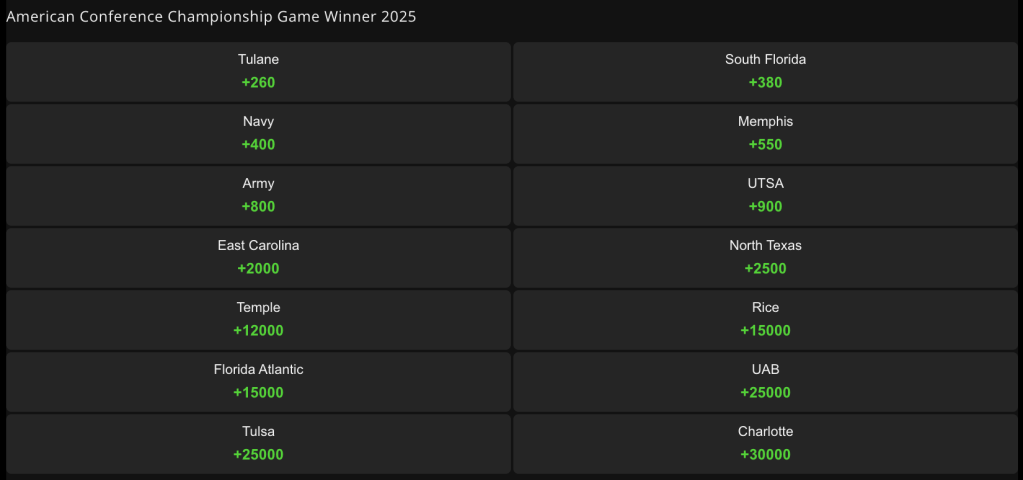Pick Rice at +15000
1023x480 pixels.
pyautogui.click(x=765, y=320)
